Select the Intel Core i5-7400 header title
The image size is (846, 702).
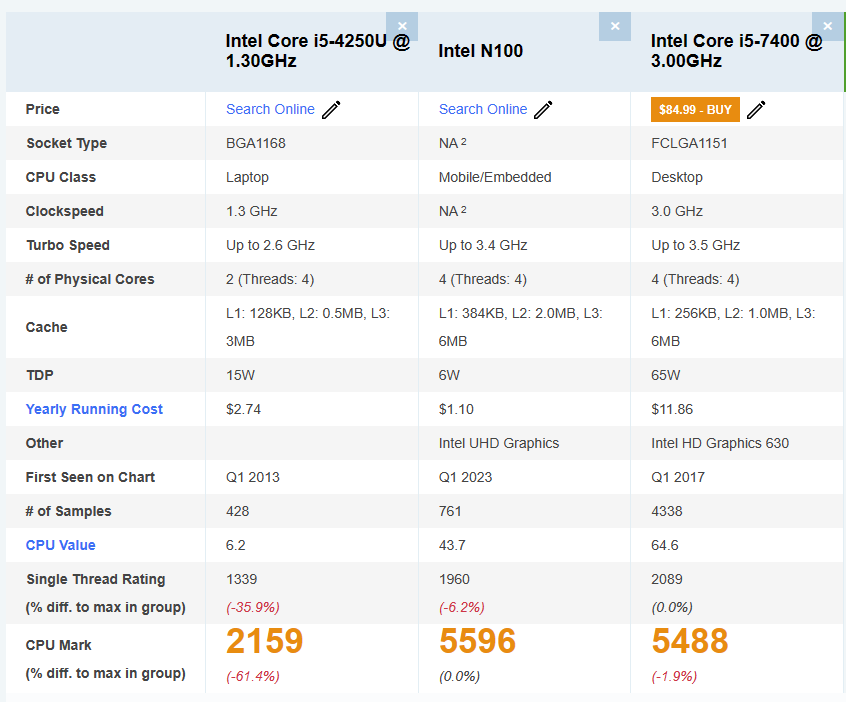[736, 51]
